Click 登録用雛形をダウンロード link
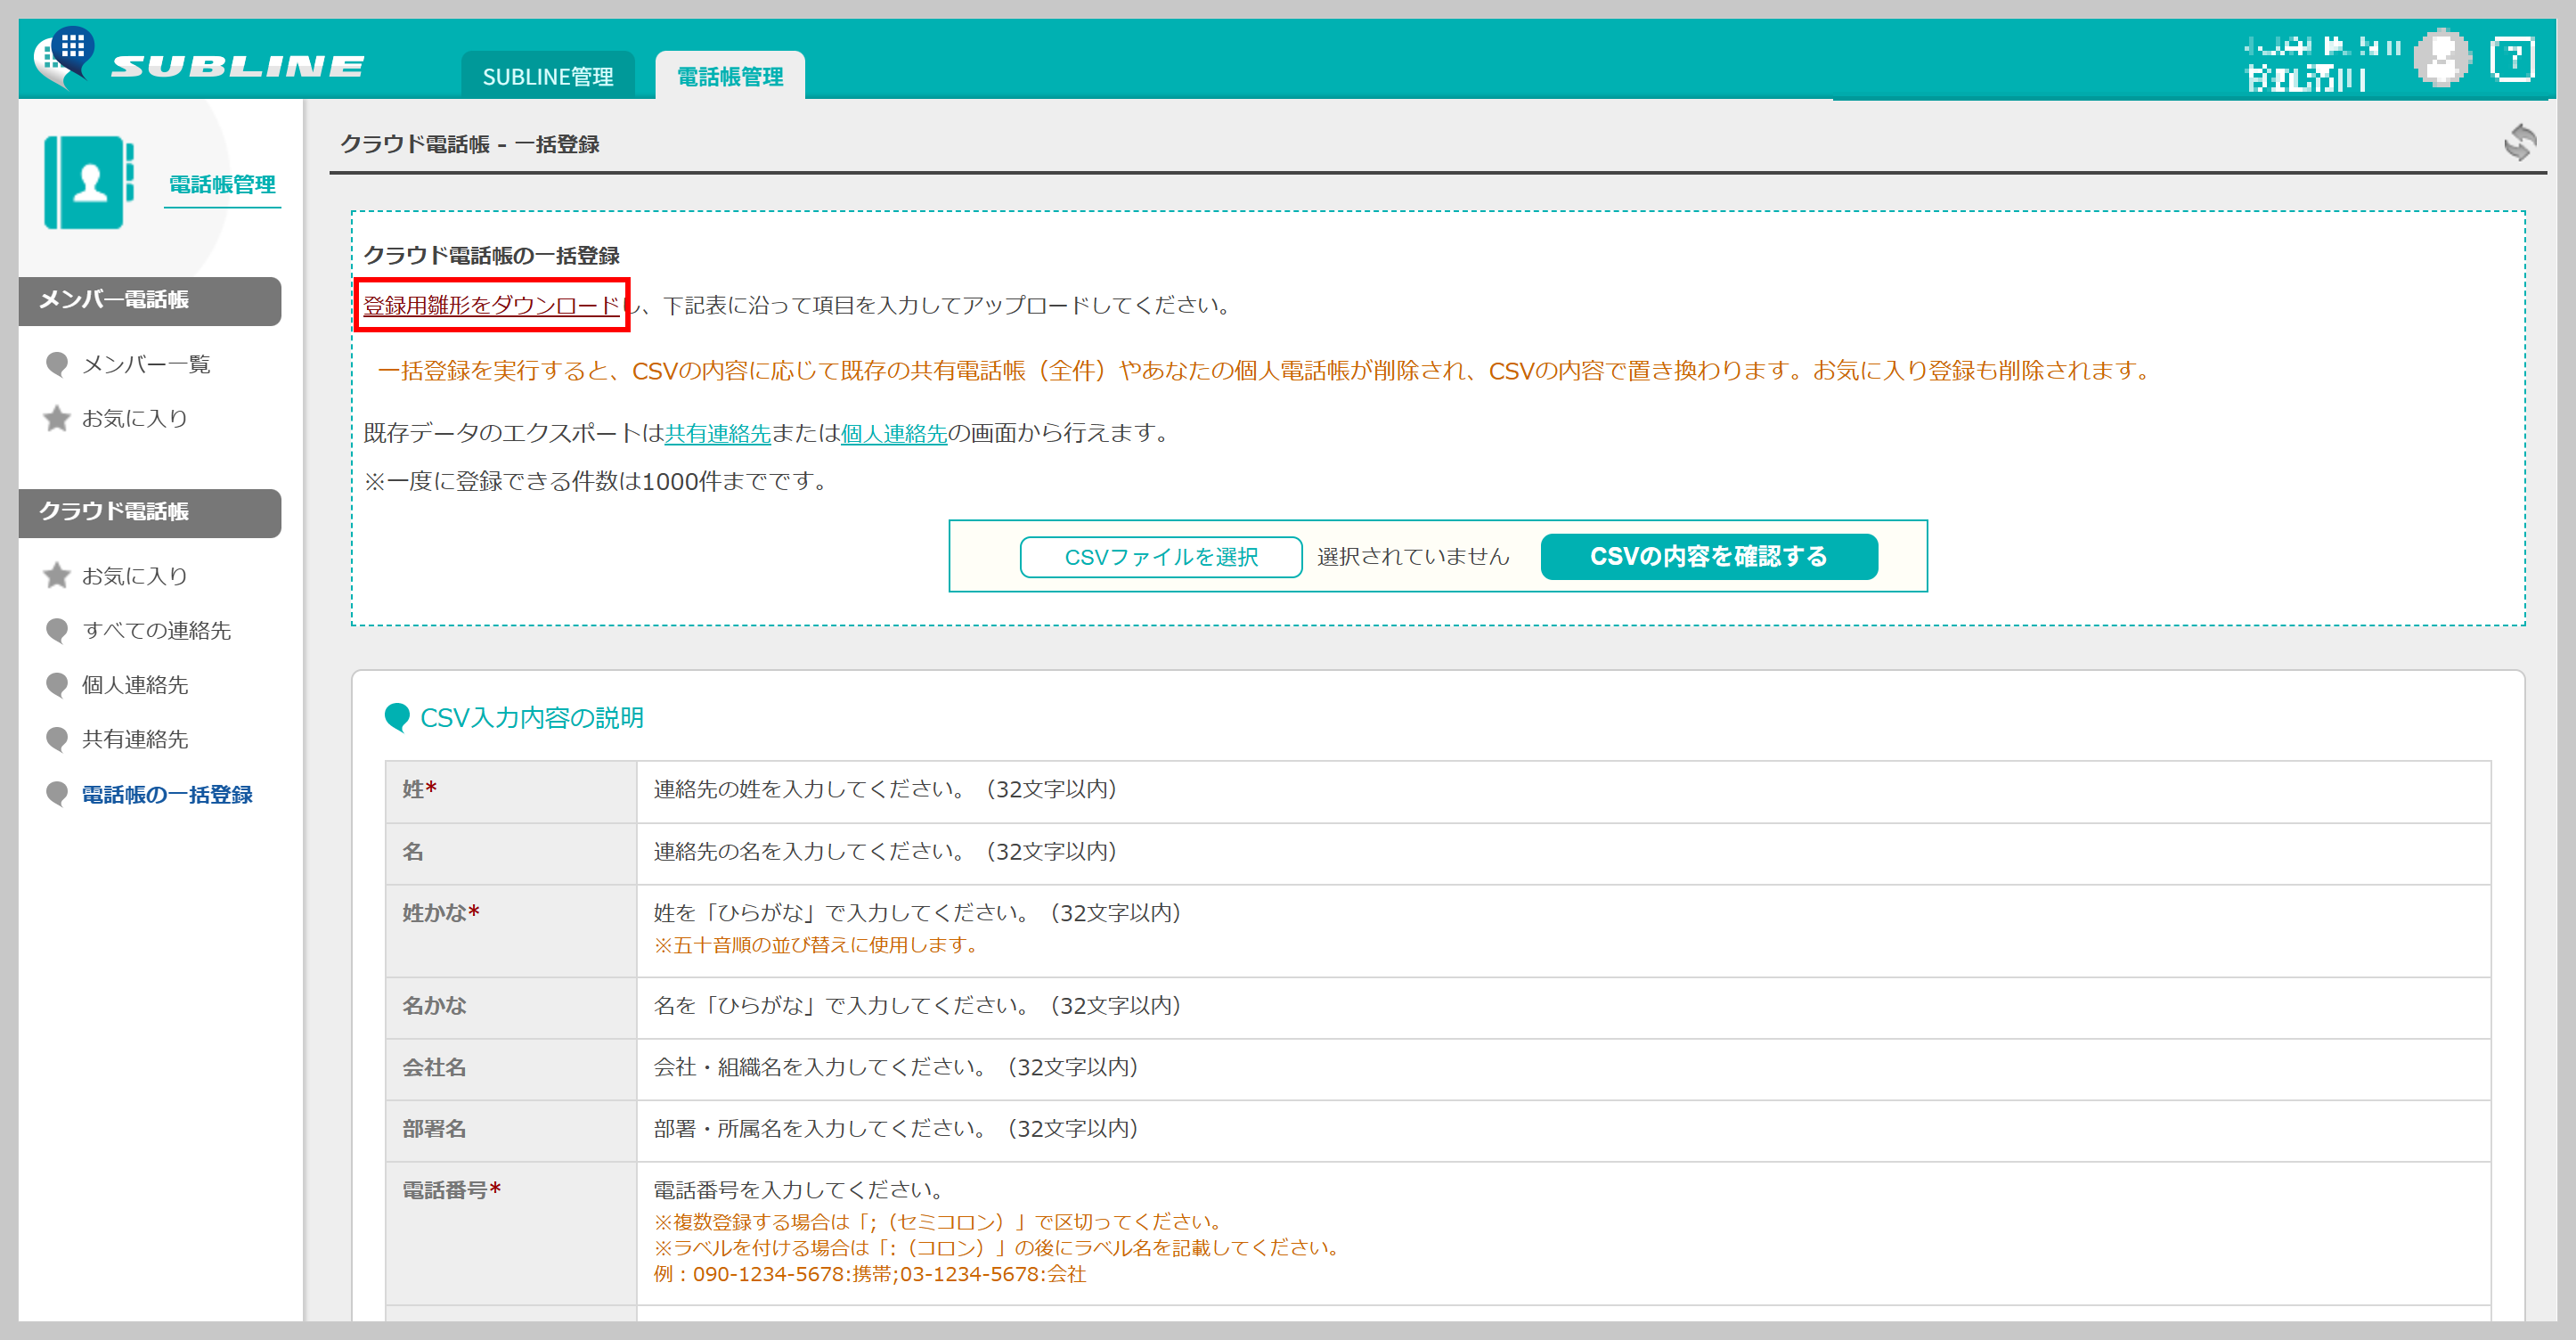 pyautogui.click(x=491, y=305)
